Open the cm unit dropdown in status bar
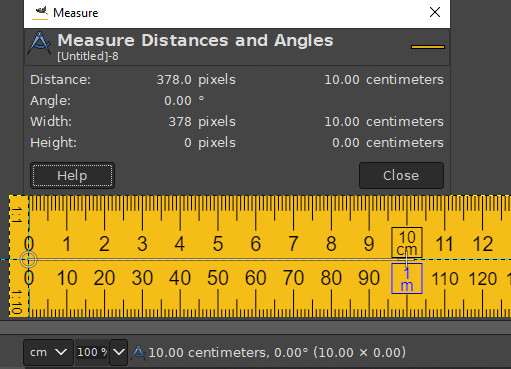Screen dimensions: 511x369 point(48,352)
